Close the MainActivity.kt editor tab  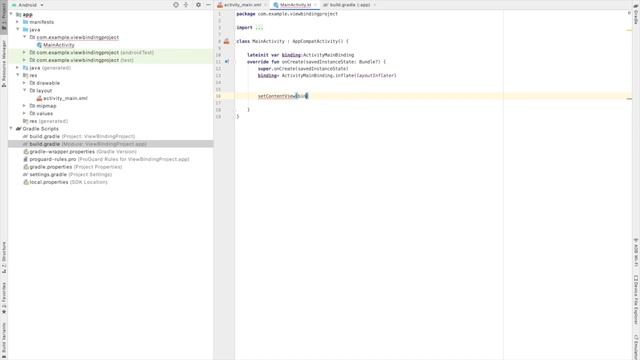pos(316,5)
